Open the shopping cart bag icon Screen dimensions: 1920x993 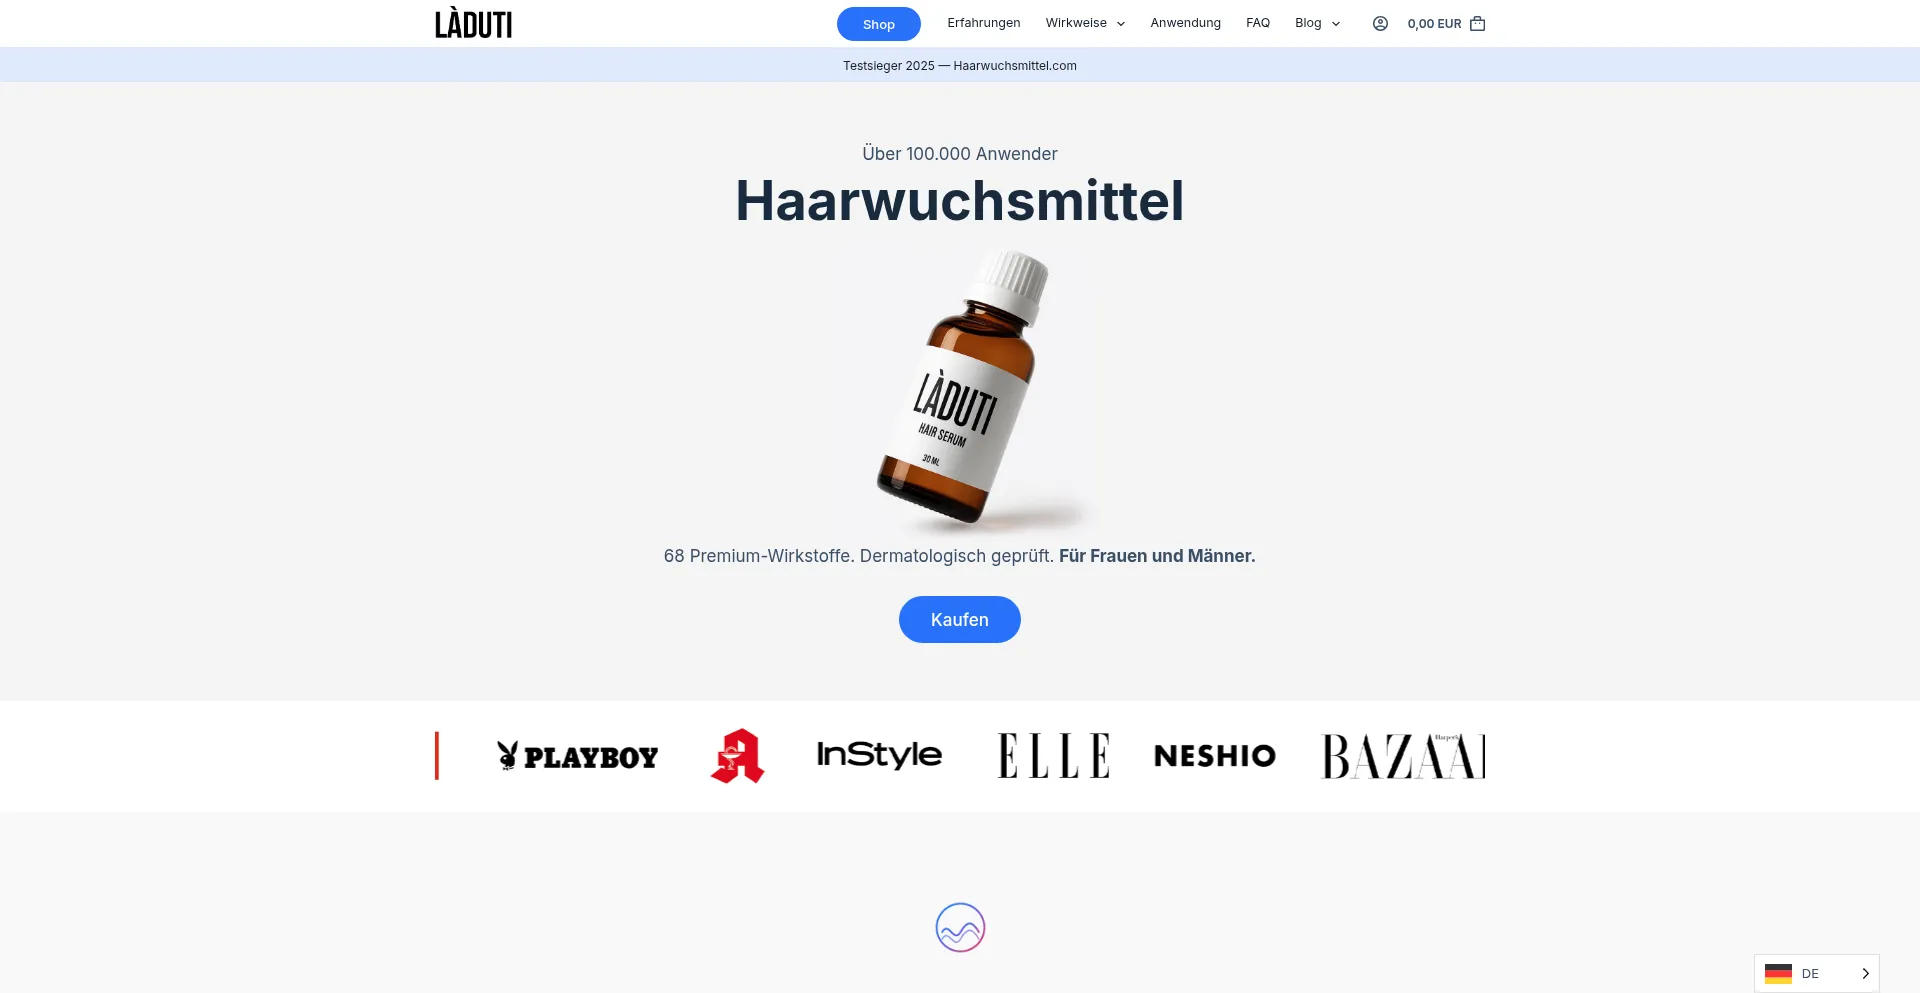1477,23
